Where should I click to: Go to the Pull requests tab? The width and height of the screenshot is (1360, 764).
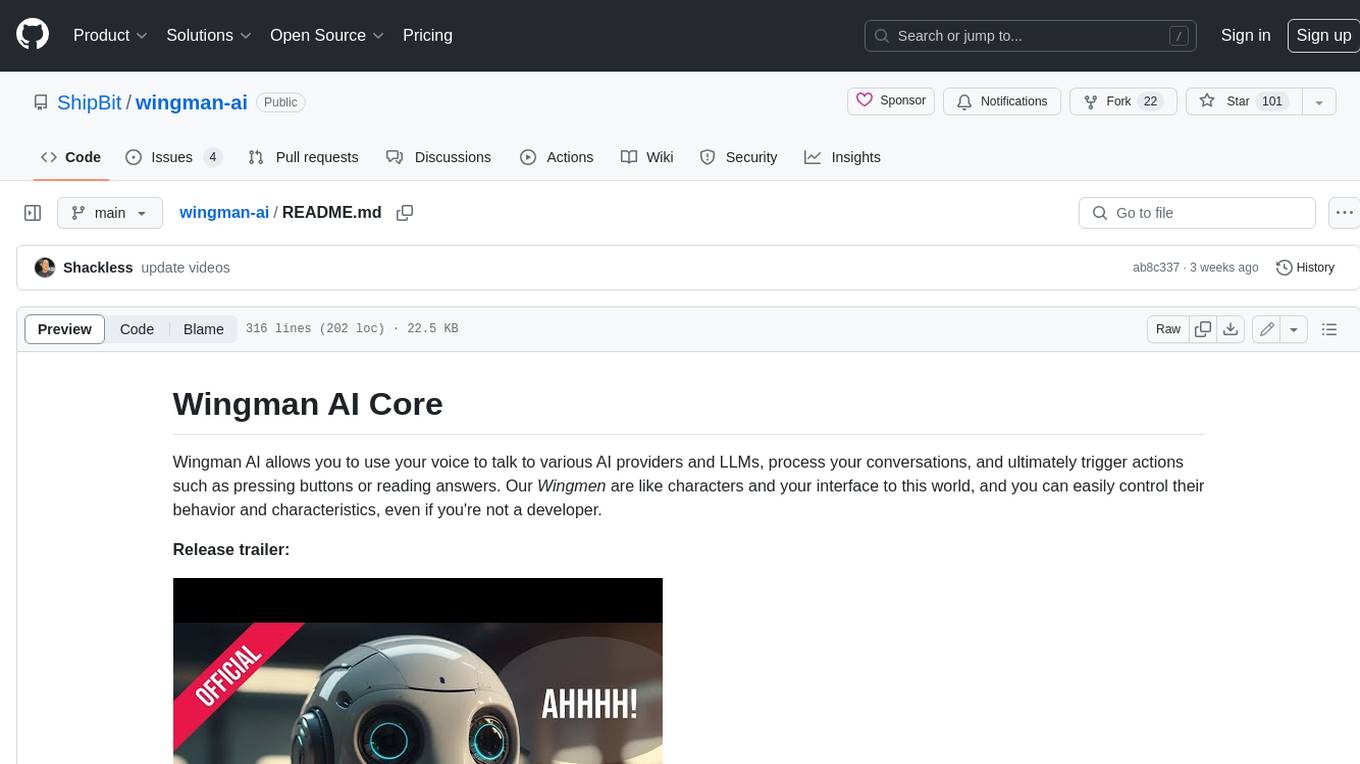pyautogui.click(x=303, y=157)
